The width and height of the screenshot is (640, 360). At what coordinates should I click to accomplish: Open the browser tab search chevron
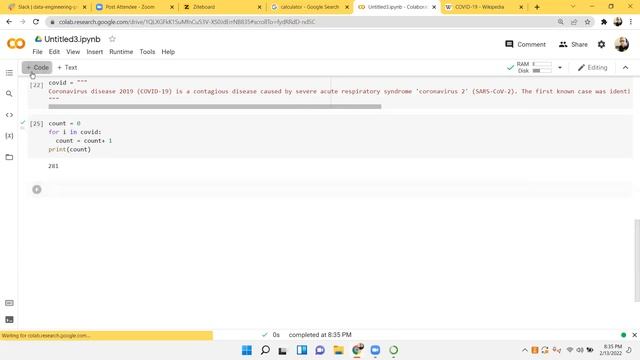[x=573, y=7]
